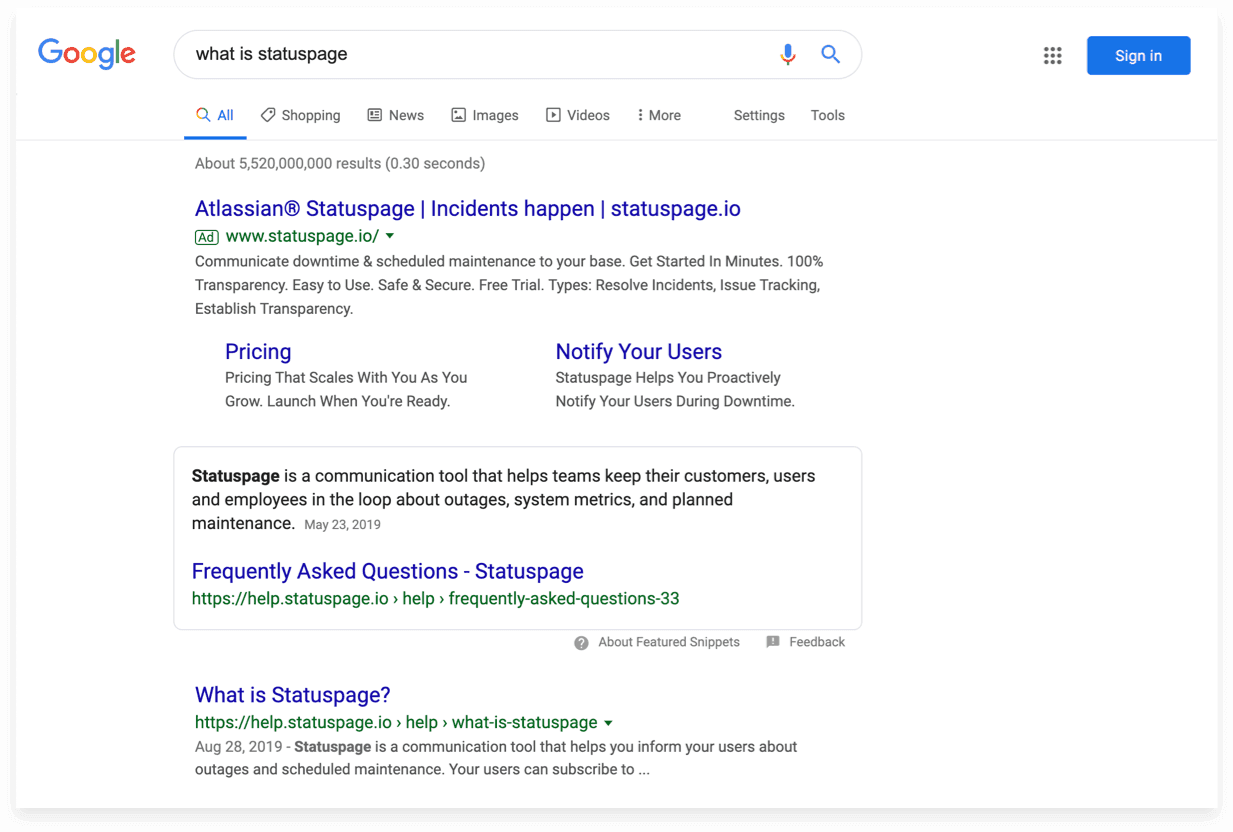This screenshot has width=1233, height=832.
Task: Open the More search options dropdown
Action: pos(657,114)
